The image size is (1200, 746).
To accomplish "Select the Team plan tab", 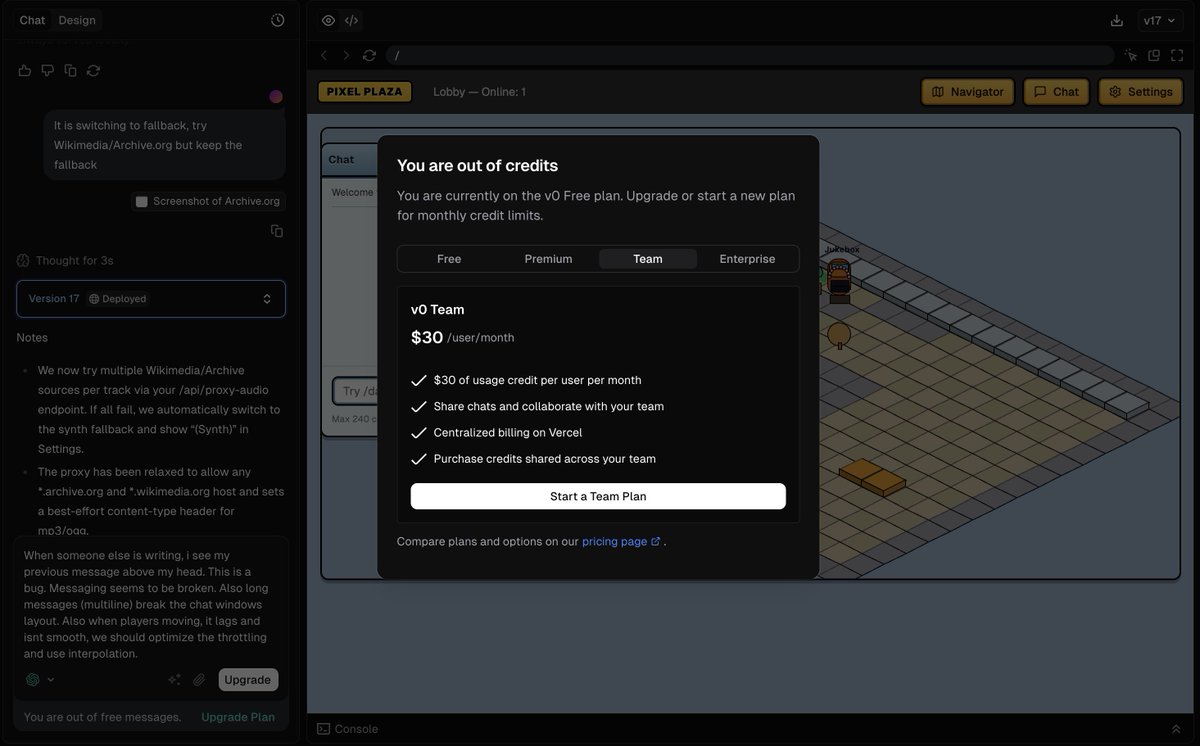I will (648, 259).
